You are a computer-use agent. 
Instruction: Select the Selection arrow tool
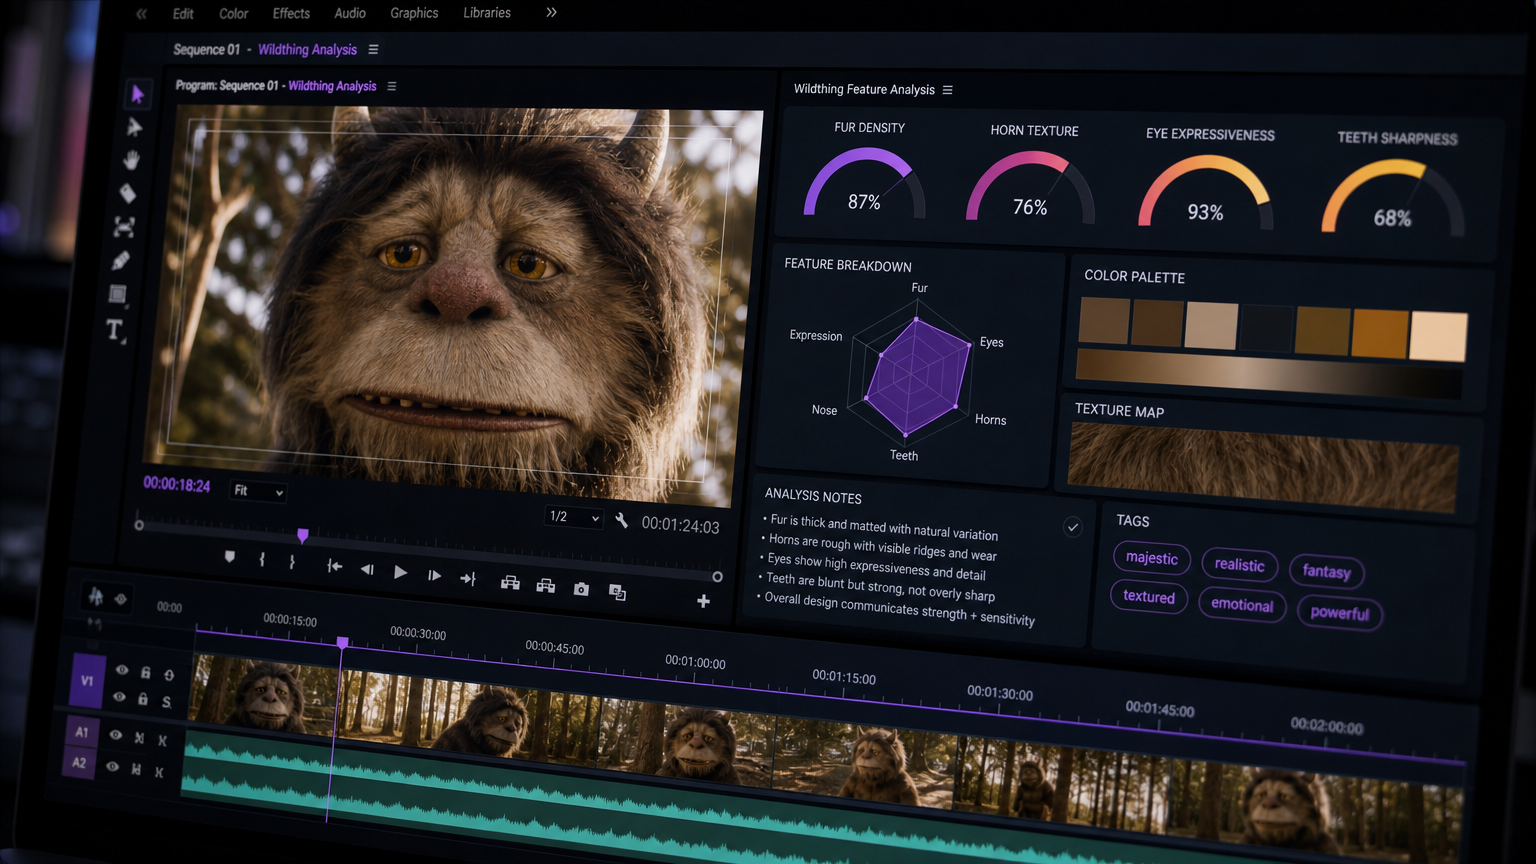coord(137,94)
